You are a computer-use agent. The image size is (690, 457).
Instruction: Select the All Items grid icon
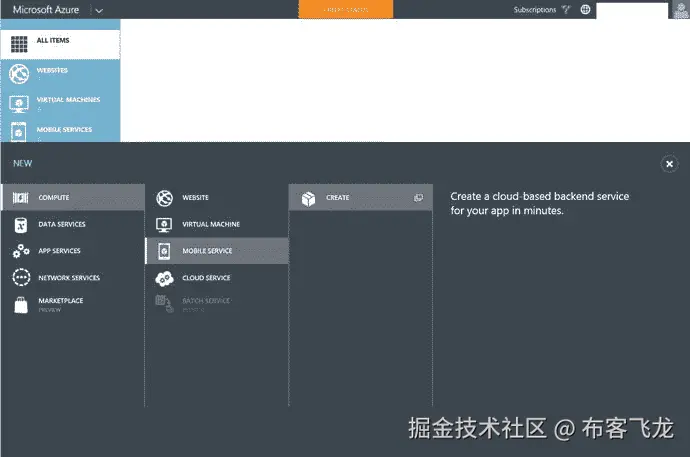[19, 44]
